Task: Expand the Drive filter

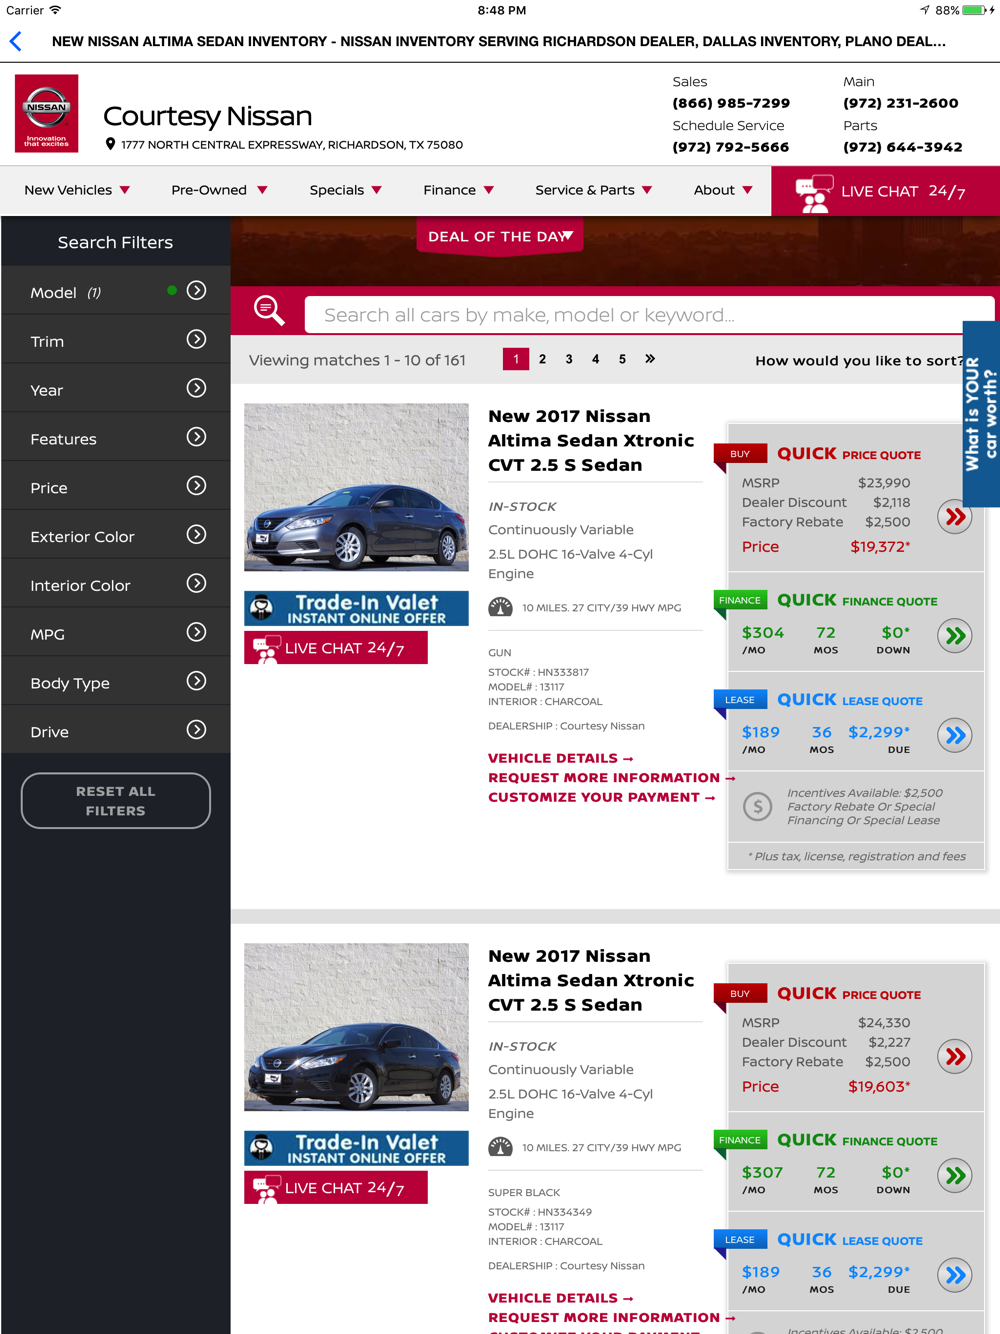Action: click(x=197, y=730)
